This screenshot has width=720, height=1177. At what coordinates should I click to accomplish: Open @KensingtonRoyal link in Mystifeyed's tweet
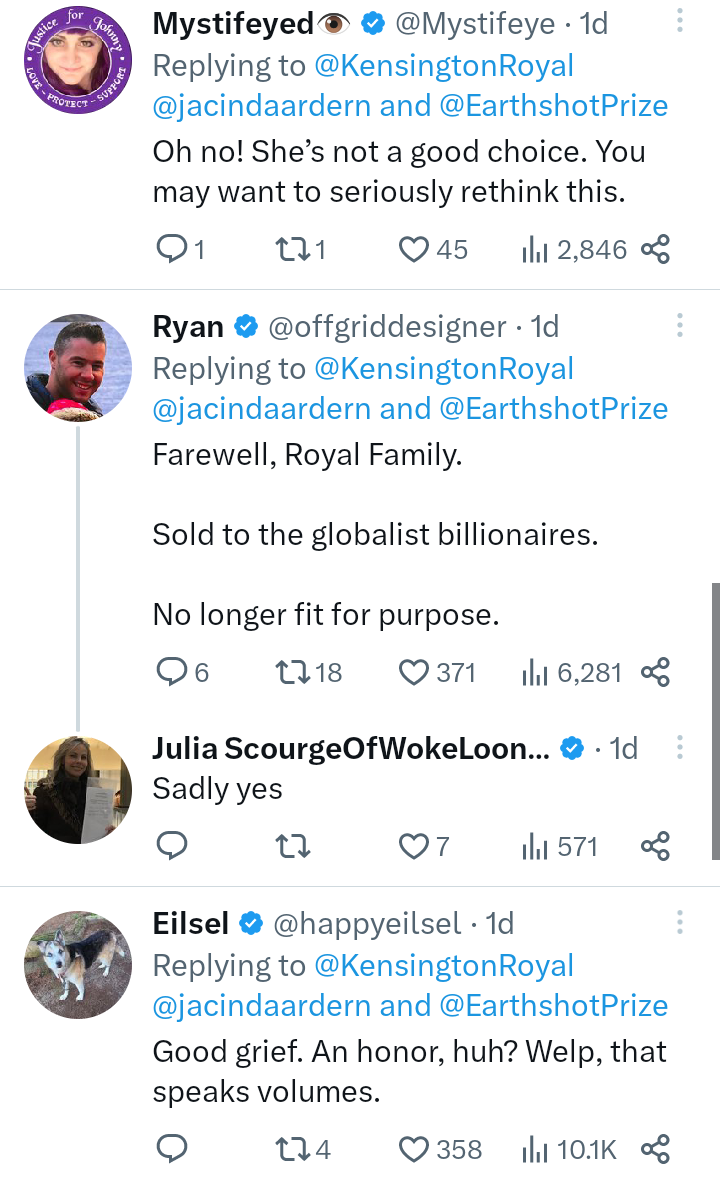(x=444, y=66)
